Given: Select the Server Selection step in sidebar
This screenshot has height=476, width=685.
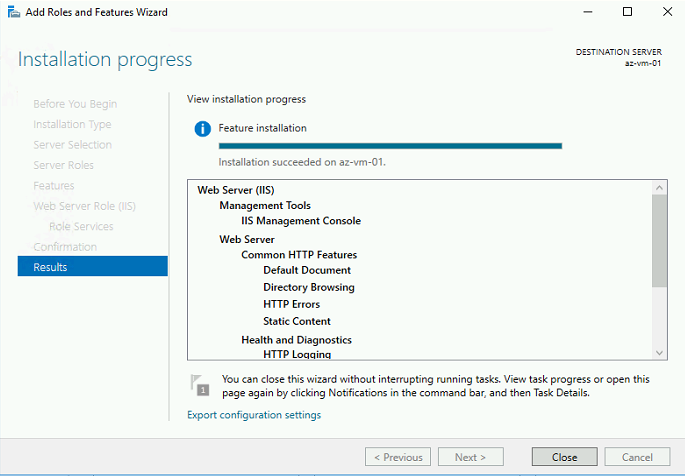Looking at the screenshot, I should 73,145.
